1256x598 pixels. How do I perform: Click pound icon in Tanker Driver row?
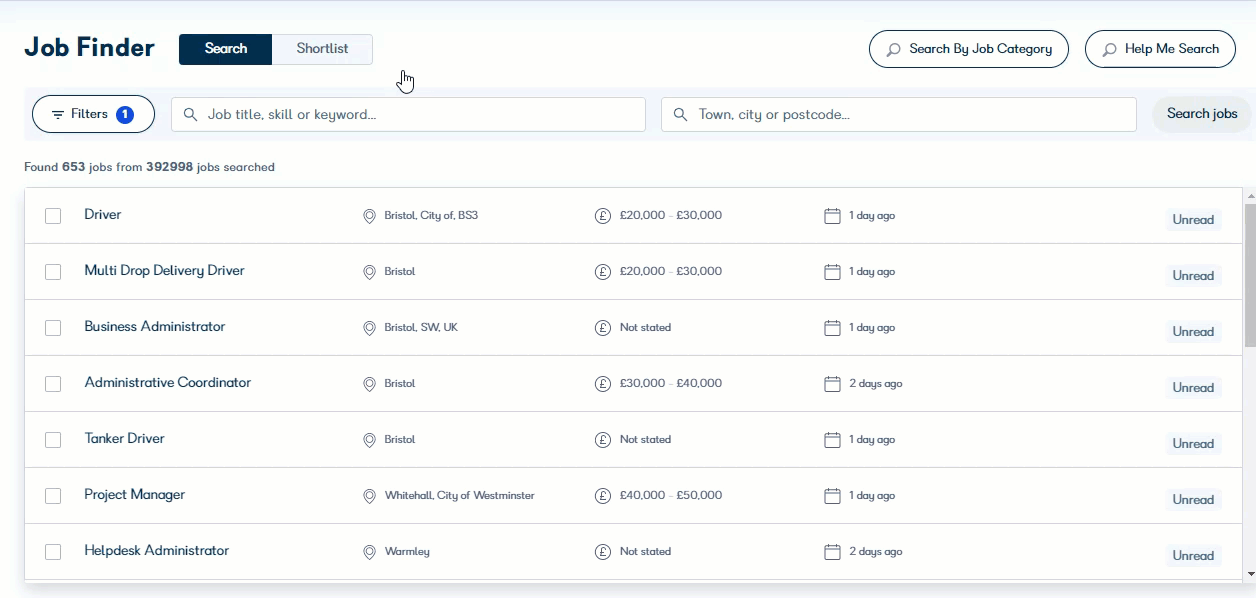602,440
